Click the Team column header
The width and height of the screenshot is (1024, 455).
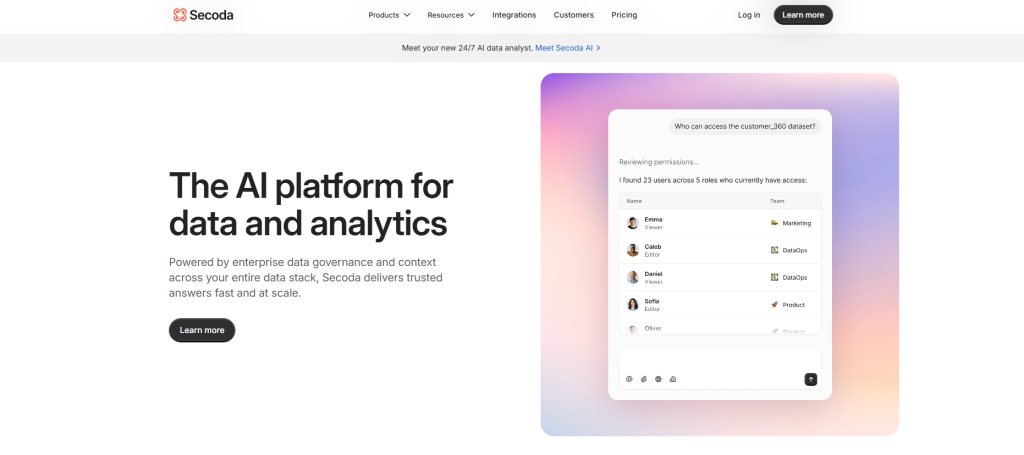(777, 201)
